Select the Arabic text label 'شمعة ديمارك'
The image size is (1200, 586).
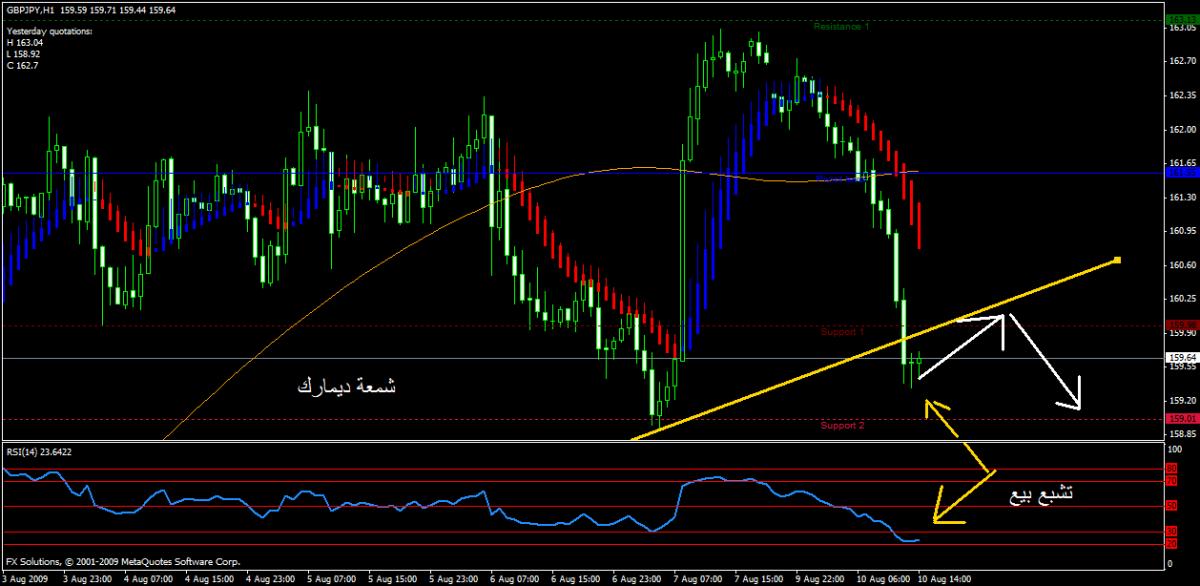pos(346,386)
